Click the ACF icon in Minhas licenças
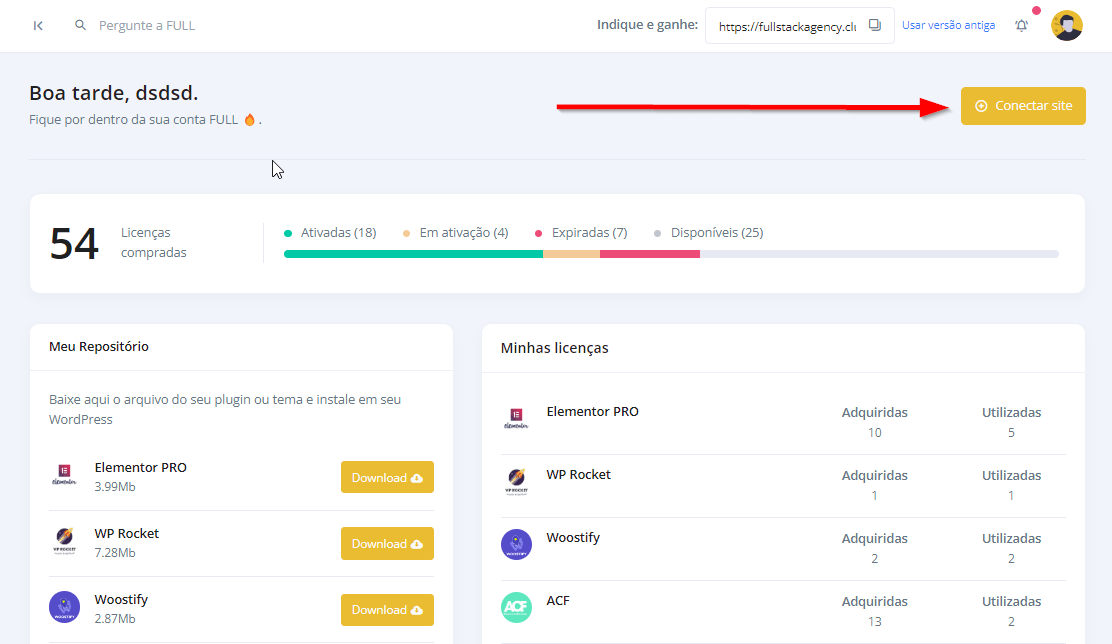This screenshot has width=1112, height=644. click(x=516, y=607)
